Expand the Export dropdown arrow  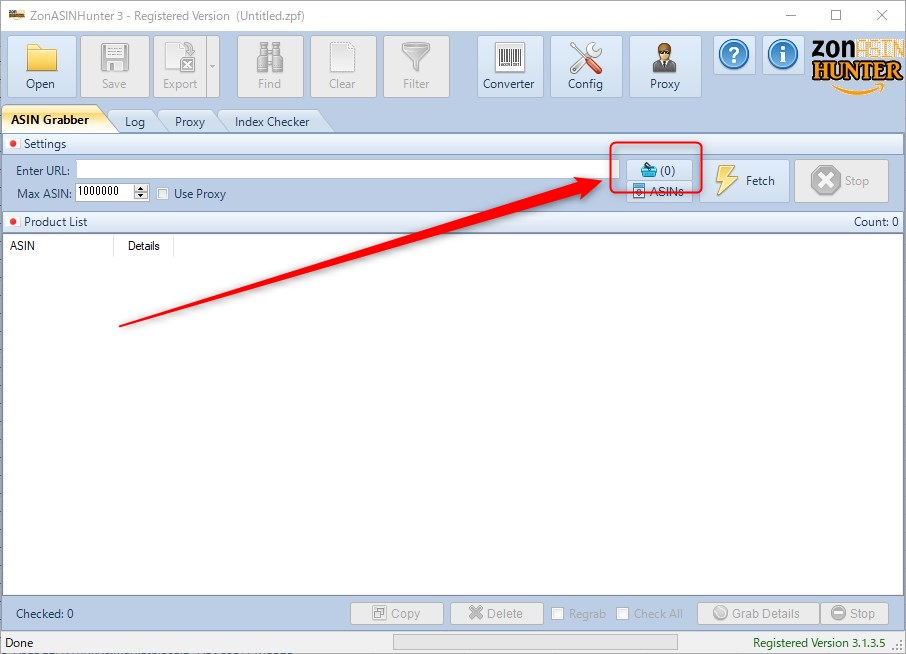click(x=213, y=66)
